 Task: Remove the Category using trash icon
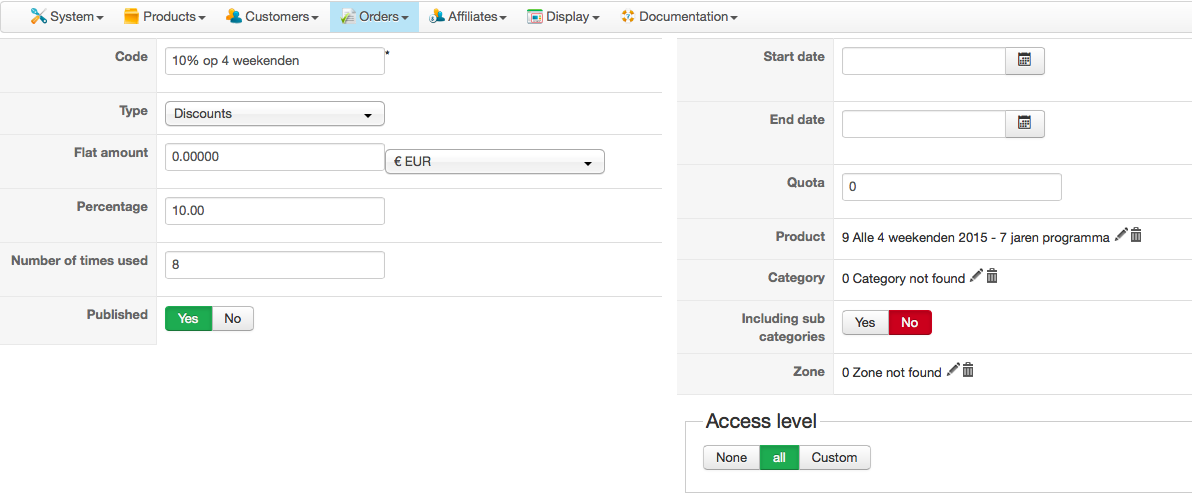point(992,276)
